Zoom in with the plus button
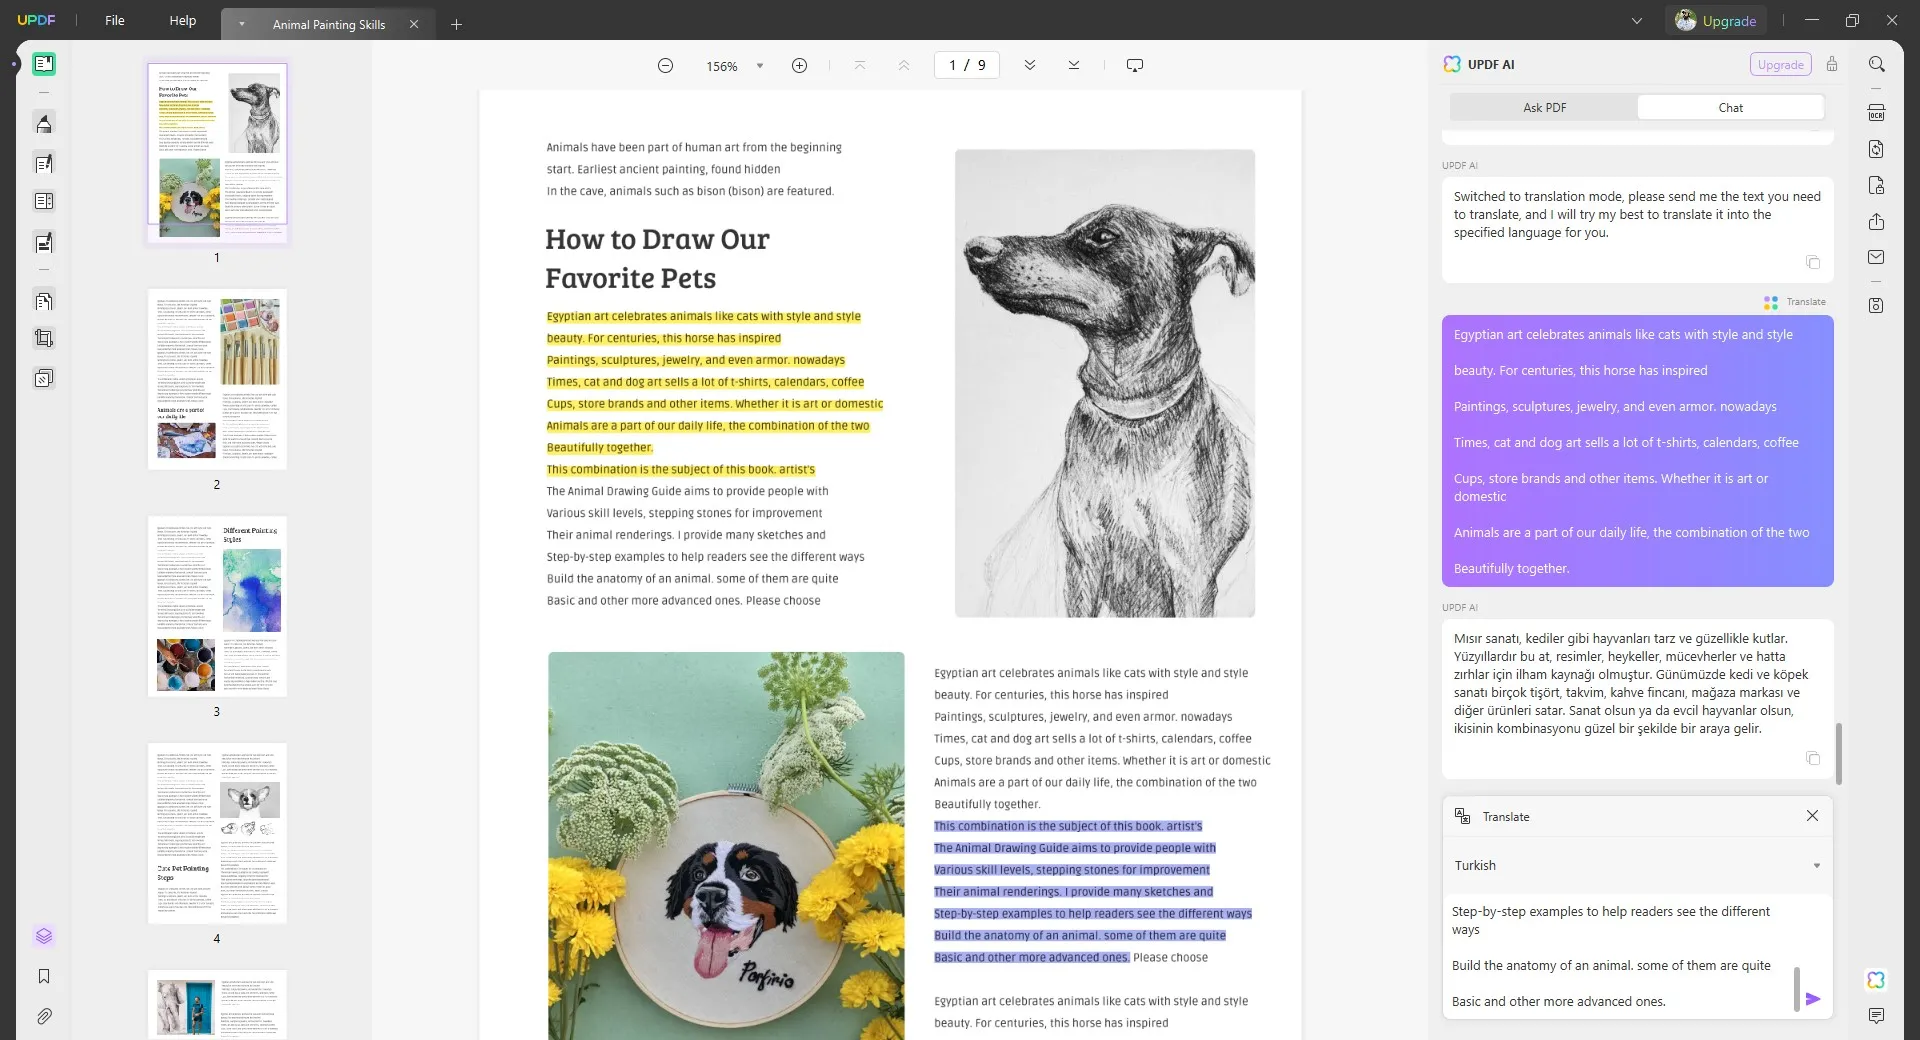Viewport: 1920px width, 1040px height. pyautogui.click(x=799, y=65)
